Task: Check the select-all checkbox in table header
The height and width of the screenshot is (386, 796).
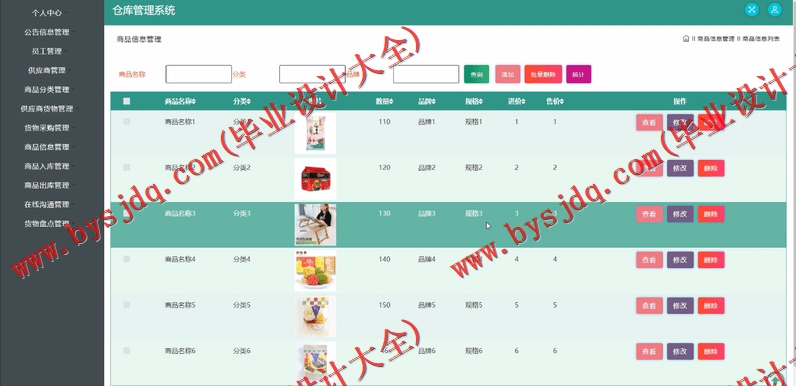Action: [126, 102]
